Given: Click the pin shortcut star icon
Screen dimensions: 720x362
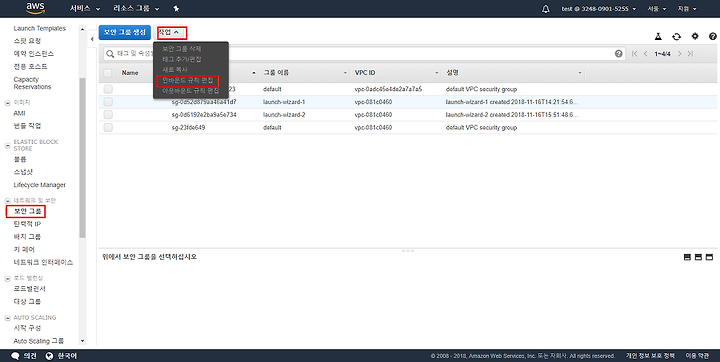Looking at the screenshot, I should [x=176, y=9].
